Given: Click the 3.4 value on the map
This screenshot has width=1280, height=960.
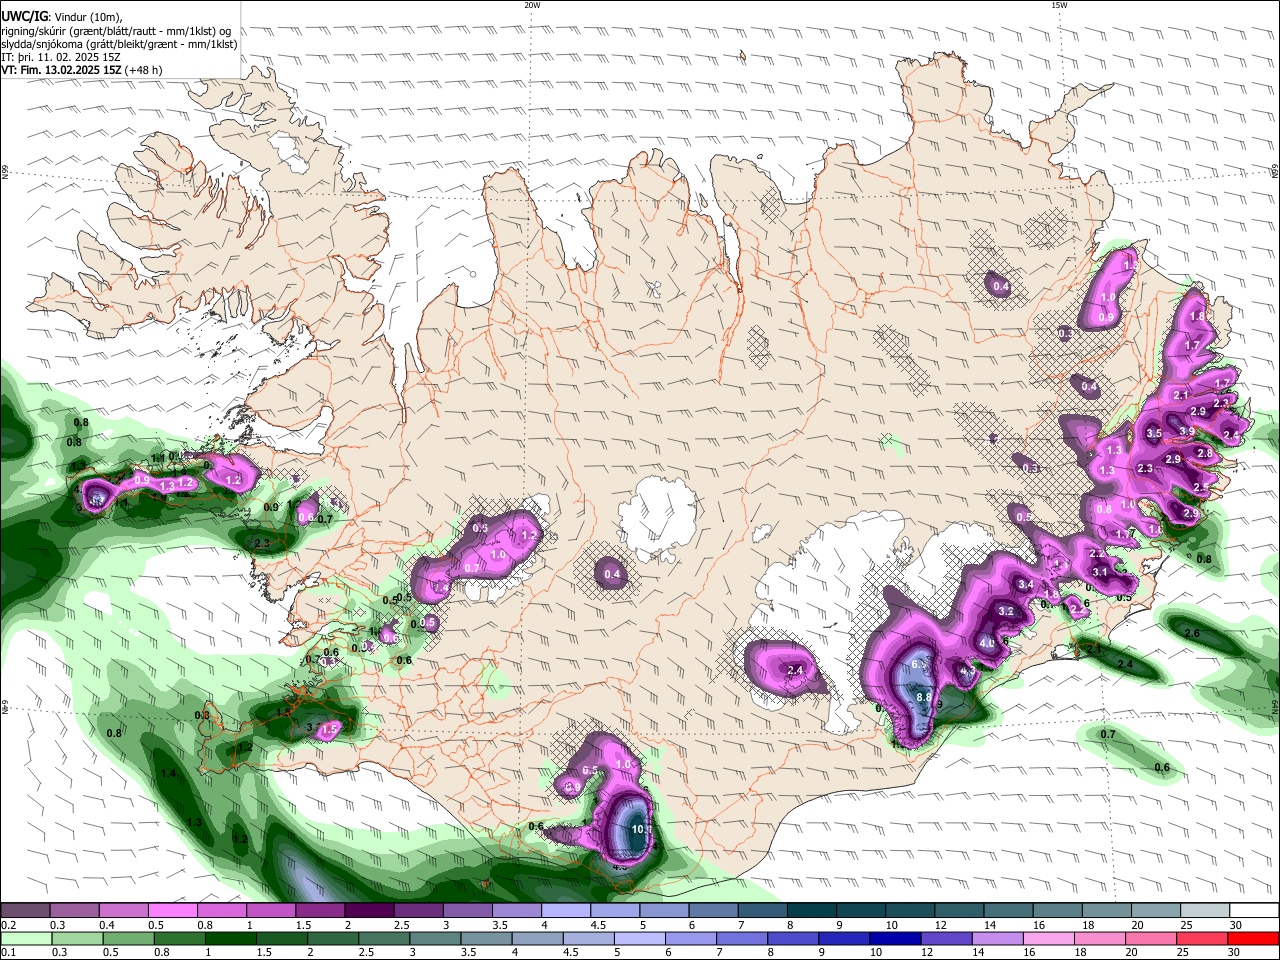Looking at the screenshot, I should pyautogui.click(x=1025, y=585).
